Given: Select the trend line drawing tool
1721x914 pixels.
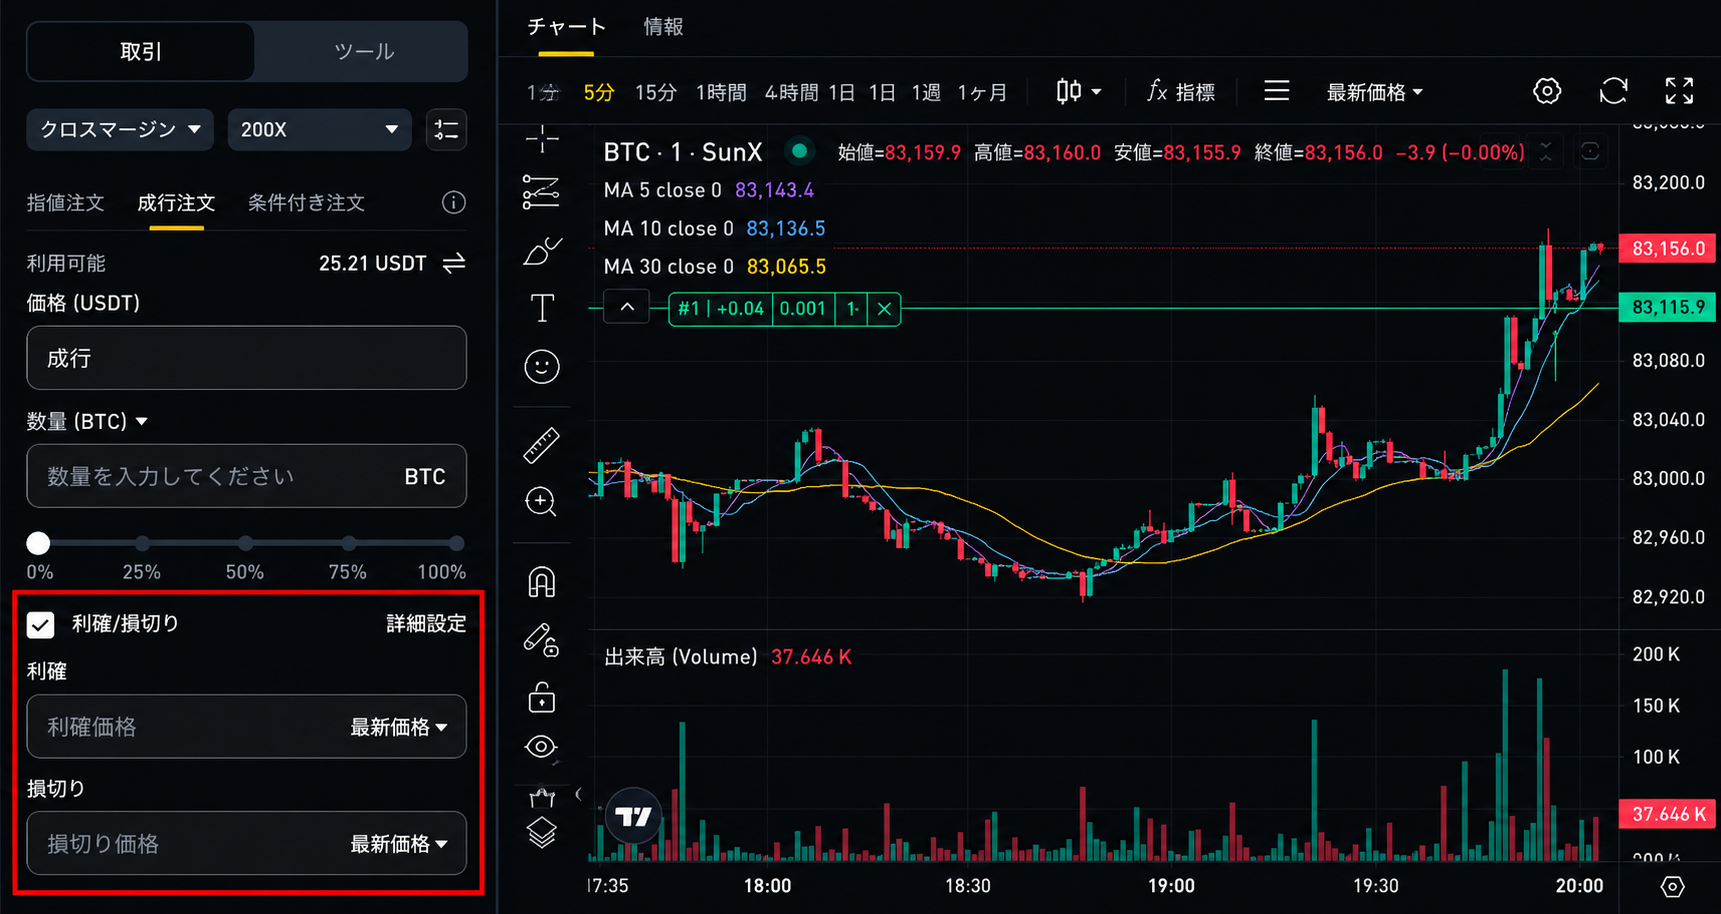Looking at the screenshot, I should pyautogui.click(x=541, y=192).
